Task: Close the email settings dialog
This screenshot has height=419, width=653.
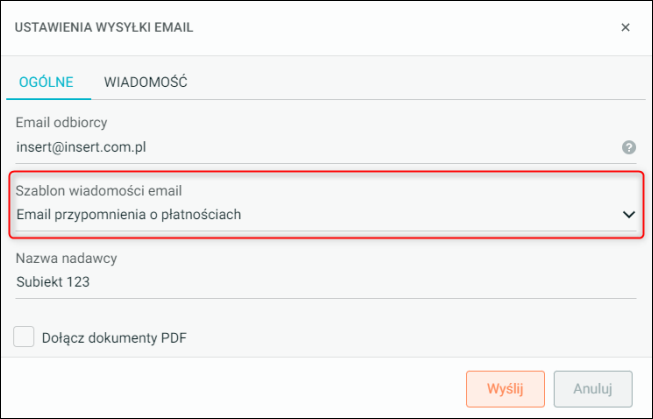Action: tap(625, 27)
